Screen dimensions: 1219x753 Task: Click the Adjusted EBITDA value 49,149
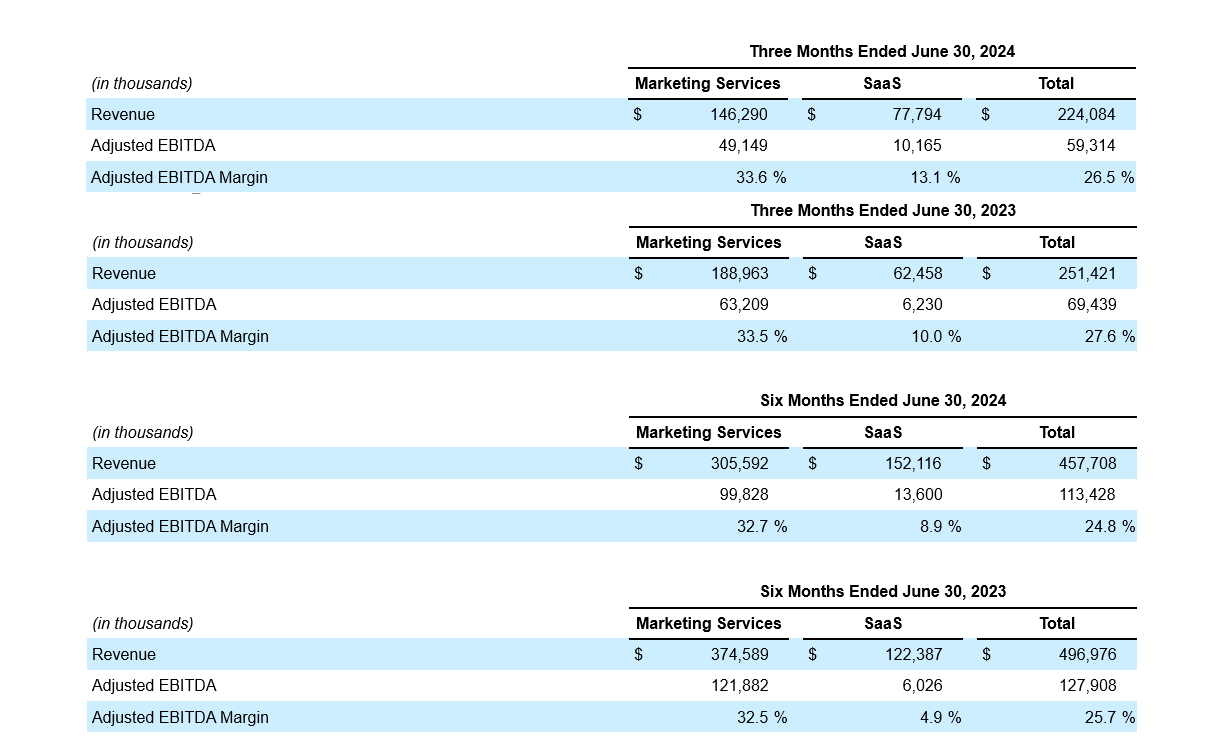tap(743, 146)
